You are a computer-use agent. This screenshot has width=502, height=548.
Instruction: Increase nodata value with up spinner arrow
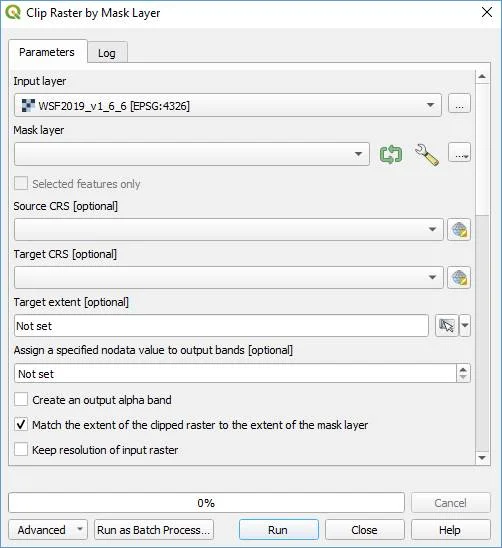463,369
